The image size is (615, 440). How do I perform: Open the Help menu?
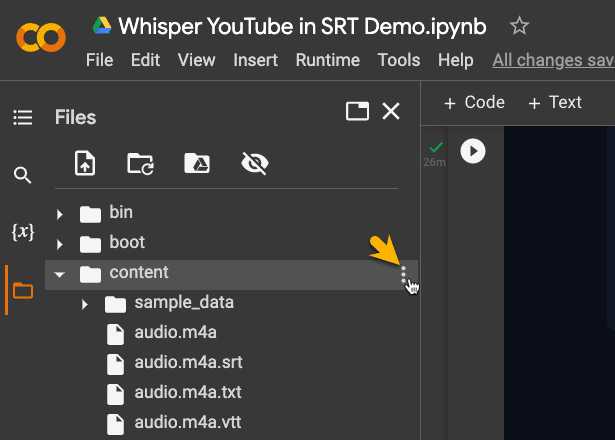[x=456, y=60]
